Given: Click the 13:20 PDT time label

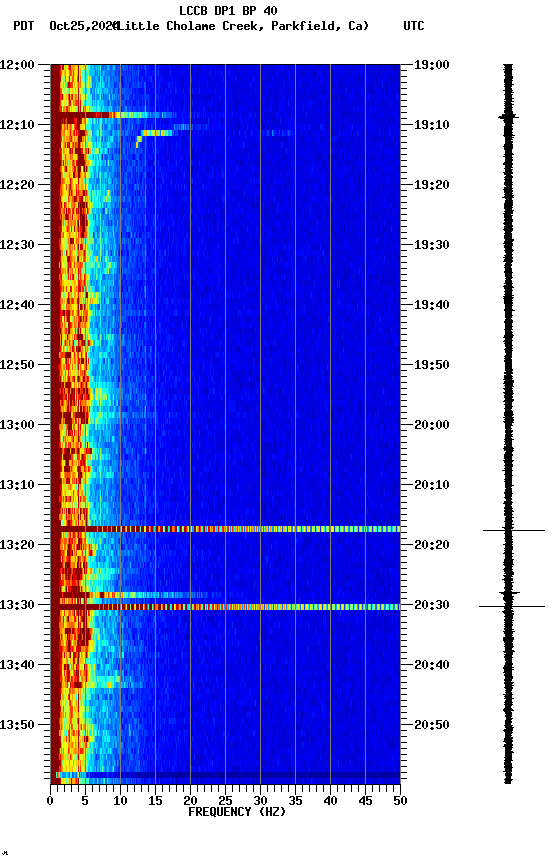Looking at the screenshot, I should click(17, 546).
